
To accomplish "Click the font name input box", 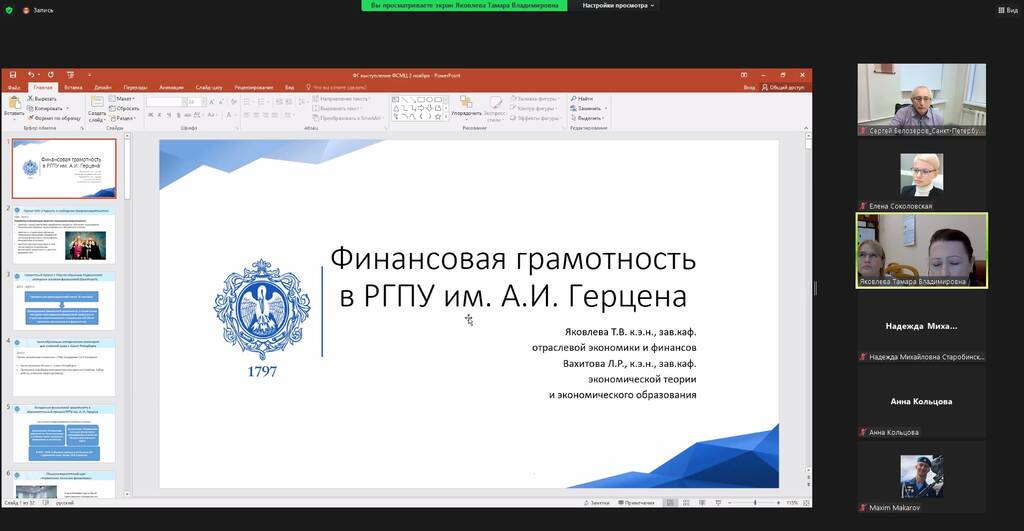I will 163,102.
